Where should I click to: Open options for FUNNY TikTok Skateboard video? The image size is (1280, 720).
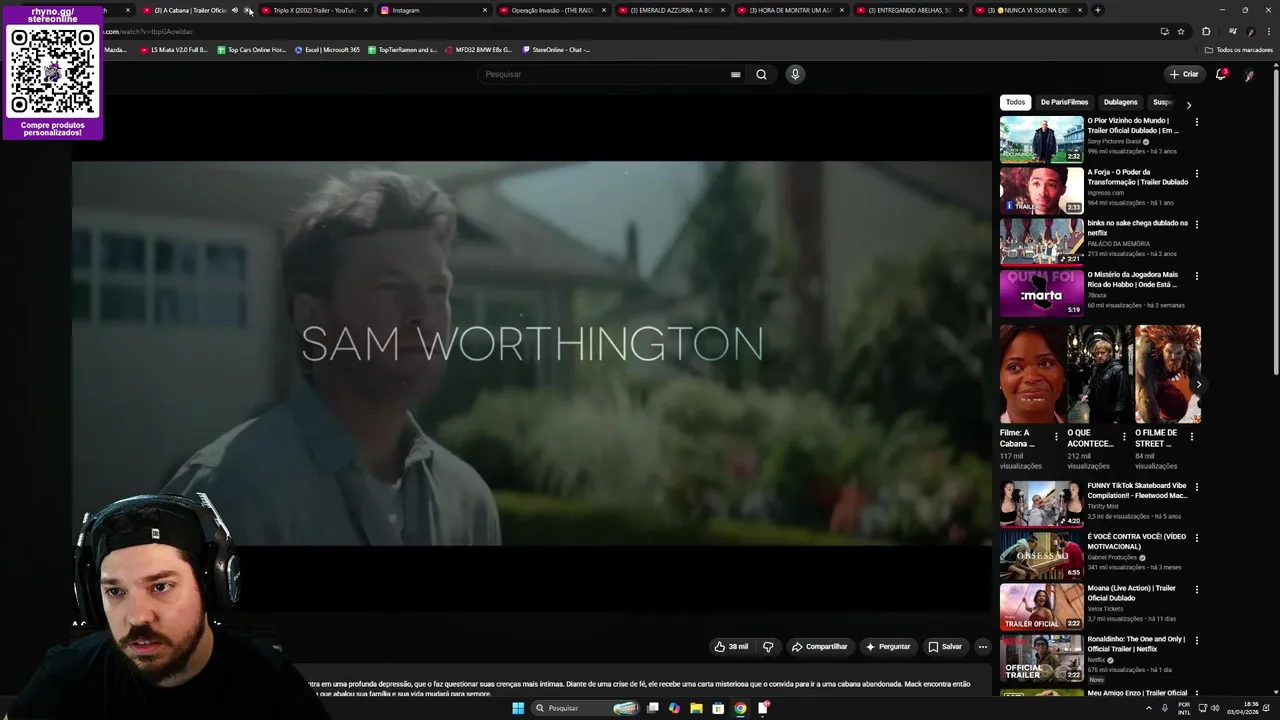tap(1196, 487)
